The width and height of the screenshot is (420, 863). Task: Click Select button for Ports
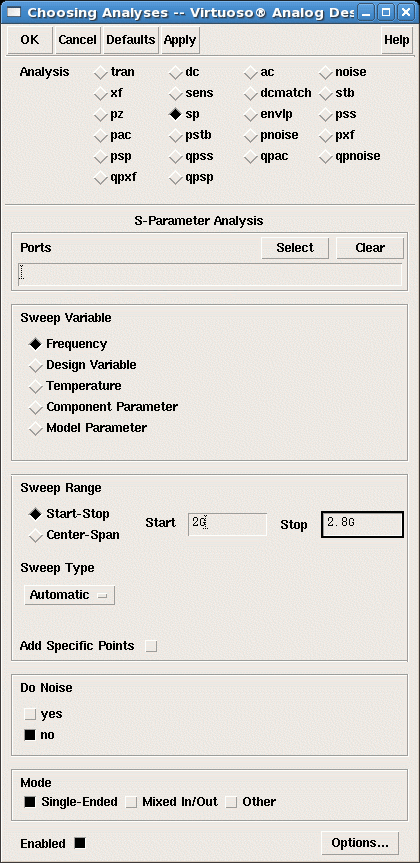click(295, 248)
